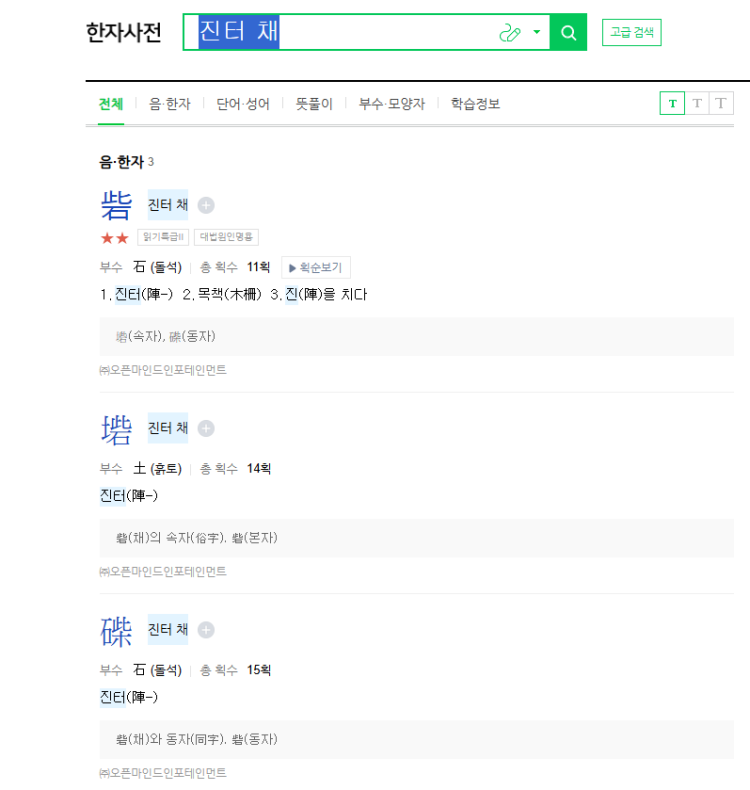Expand the input method dropdown arrow

[x=536, y=32]
